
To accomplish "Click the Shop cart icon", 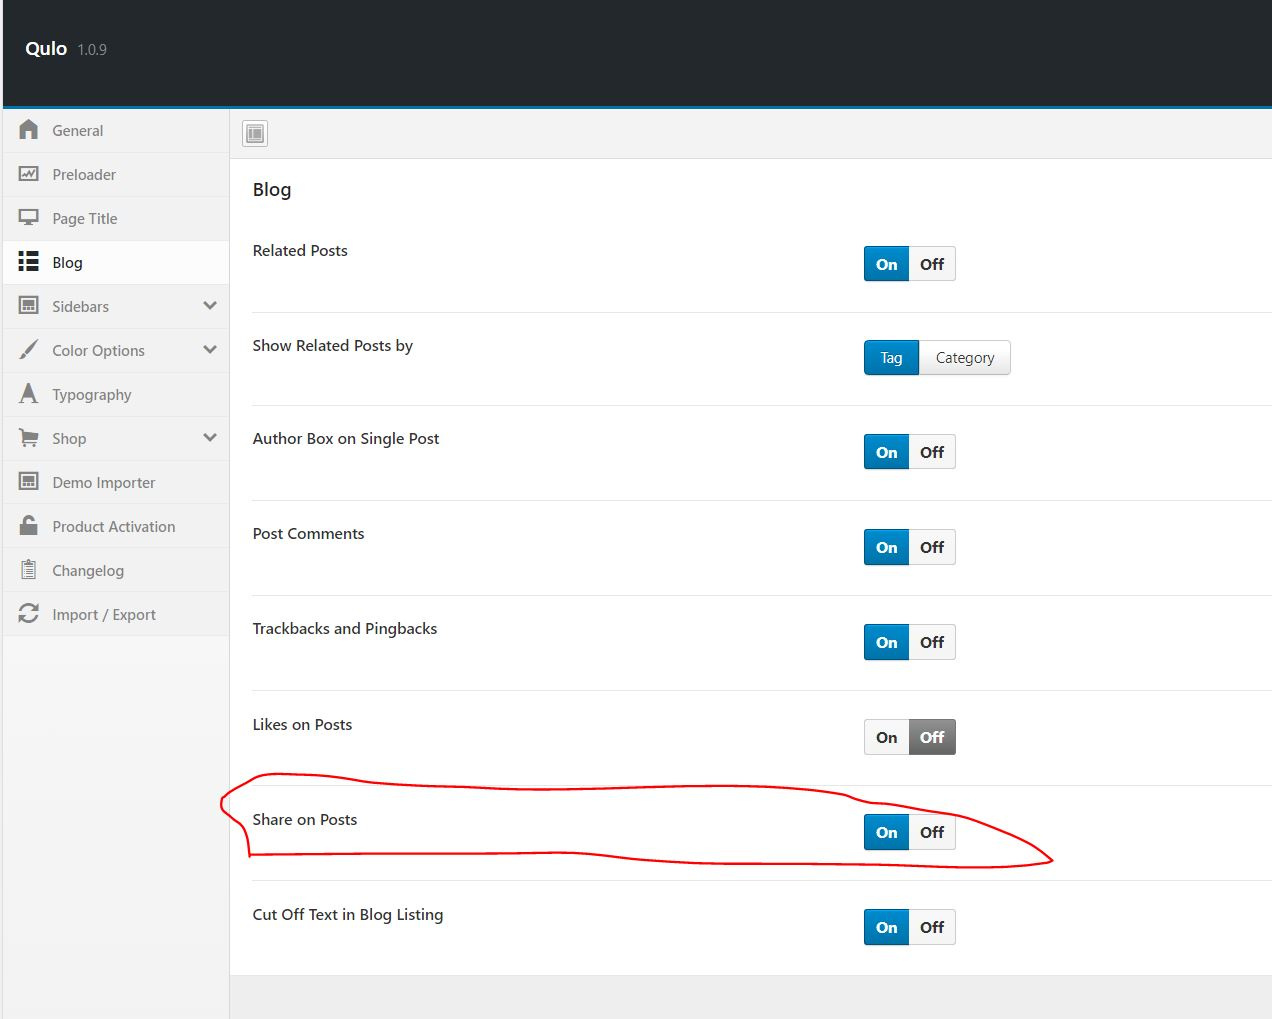I will (x=29, y=438).
